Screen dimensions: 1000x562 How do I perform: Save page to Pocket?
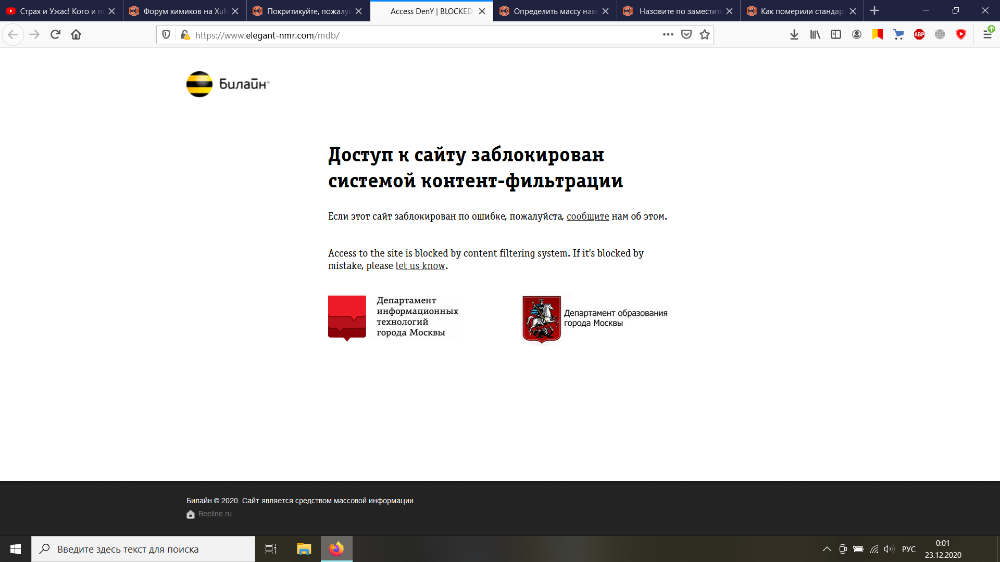pos(686,34)
